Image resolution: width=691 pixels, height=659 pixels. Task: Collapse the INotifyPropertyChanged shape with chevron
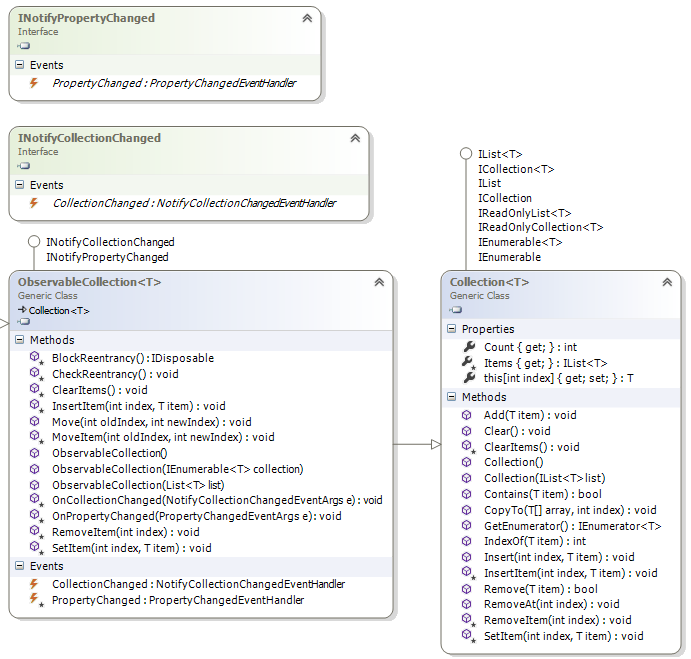306,19
